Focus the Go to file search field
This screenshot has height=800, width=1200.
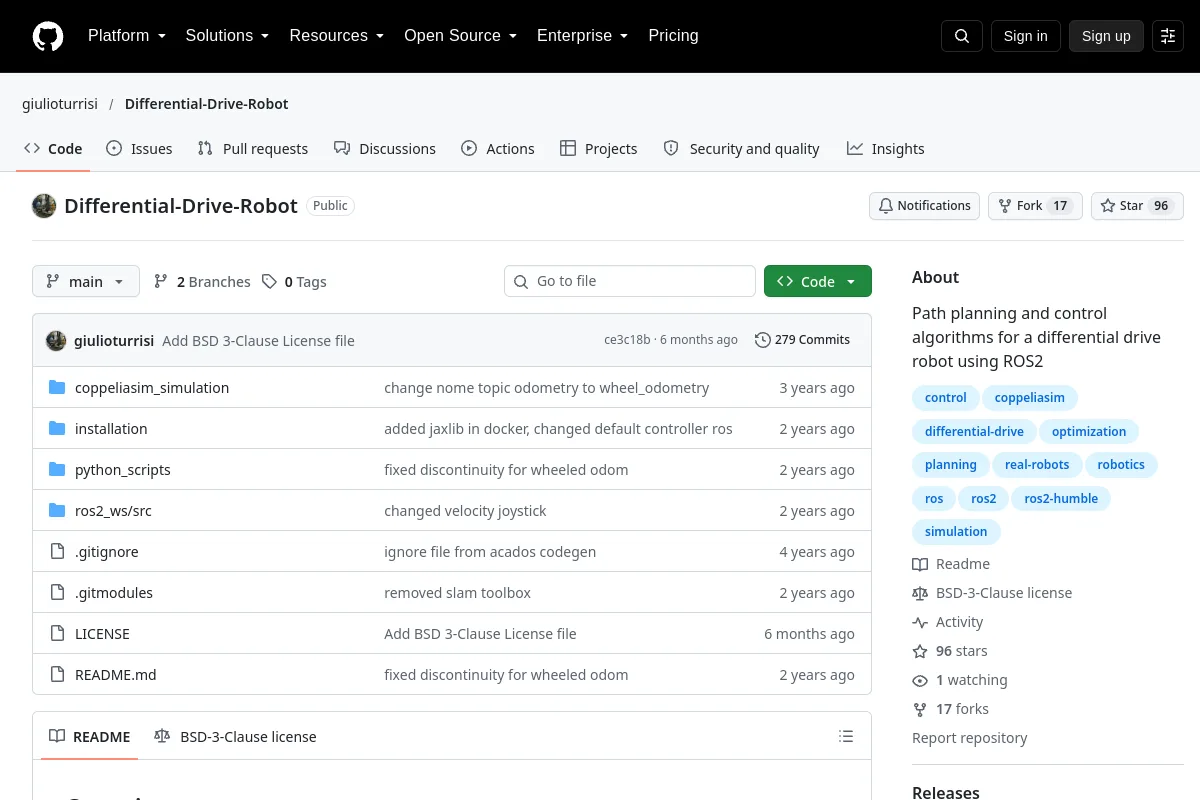(x=630, y=282)
